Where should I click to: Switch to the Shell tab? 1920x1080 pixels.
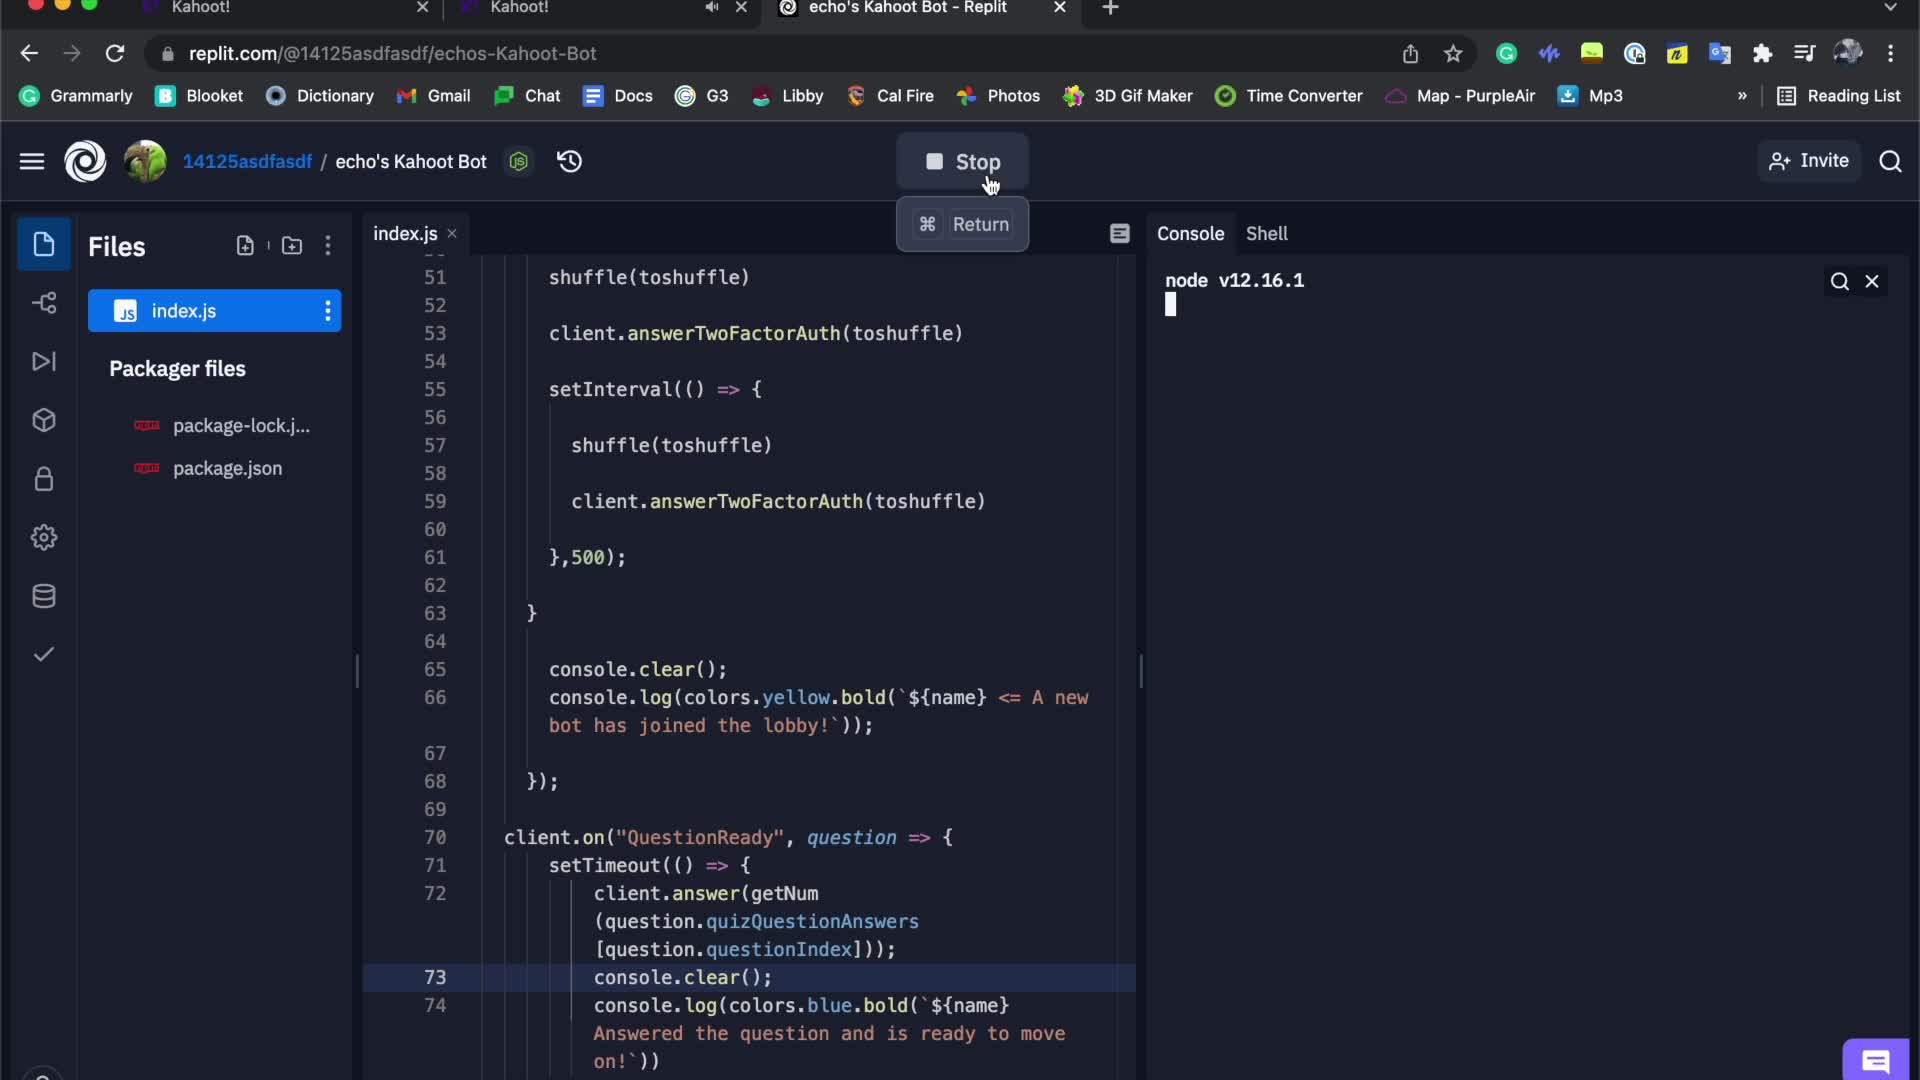1266,233
